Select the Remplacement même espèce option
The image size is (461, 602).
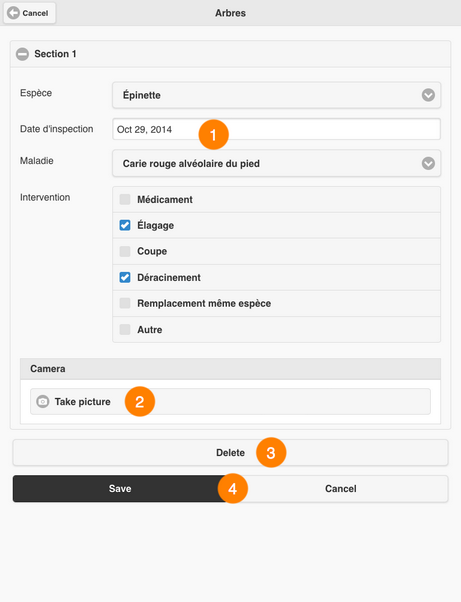pos(276,303)
